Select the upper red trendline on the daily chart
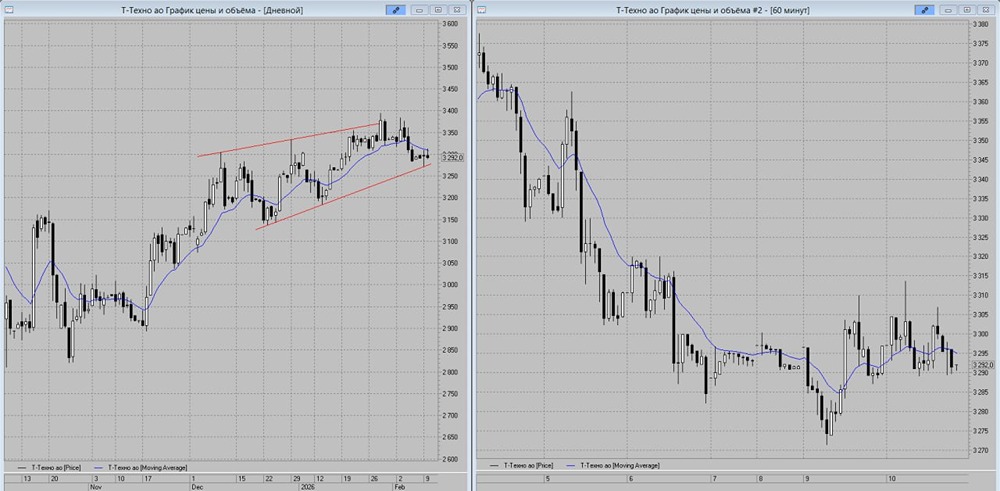Screen dimensions: 1000x491 [x=288, y=140]
